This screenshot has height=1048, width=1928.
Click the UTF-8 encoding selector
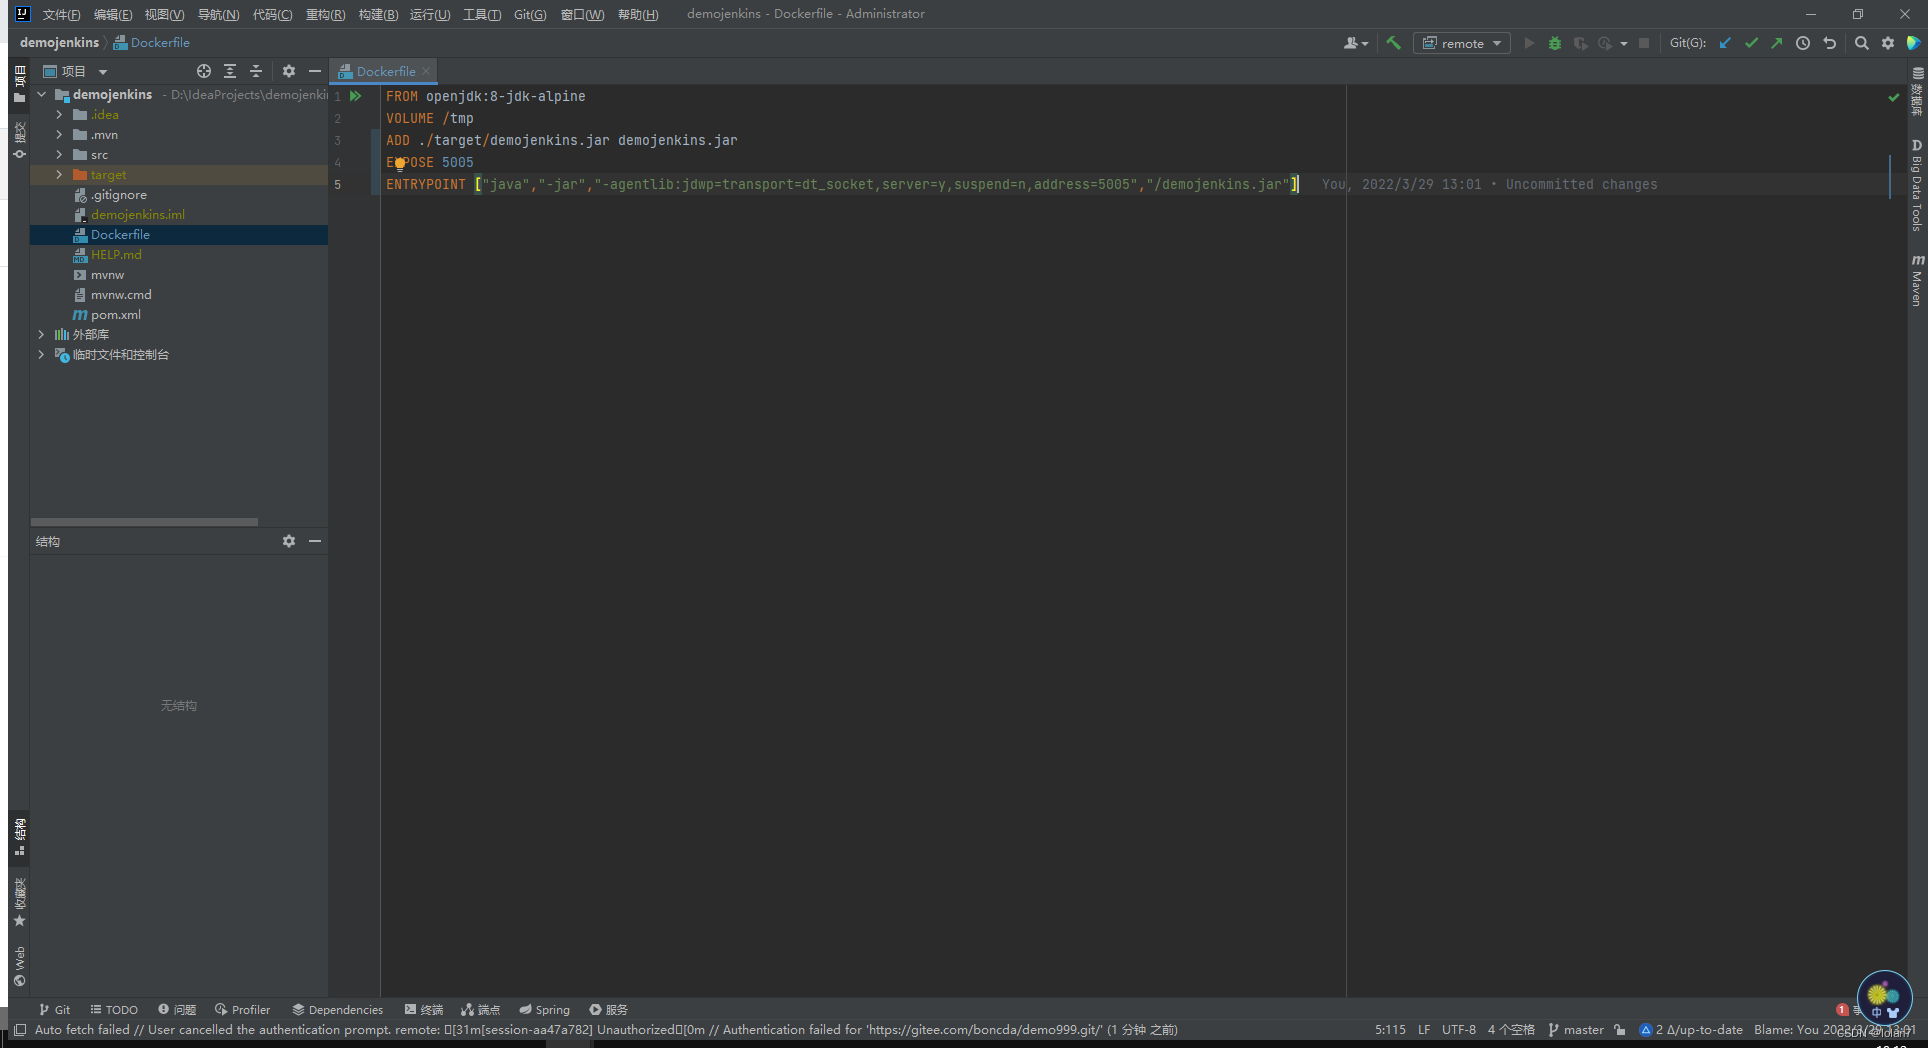pyautogui.click(x=1459, y=1029)
